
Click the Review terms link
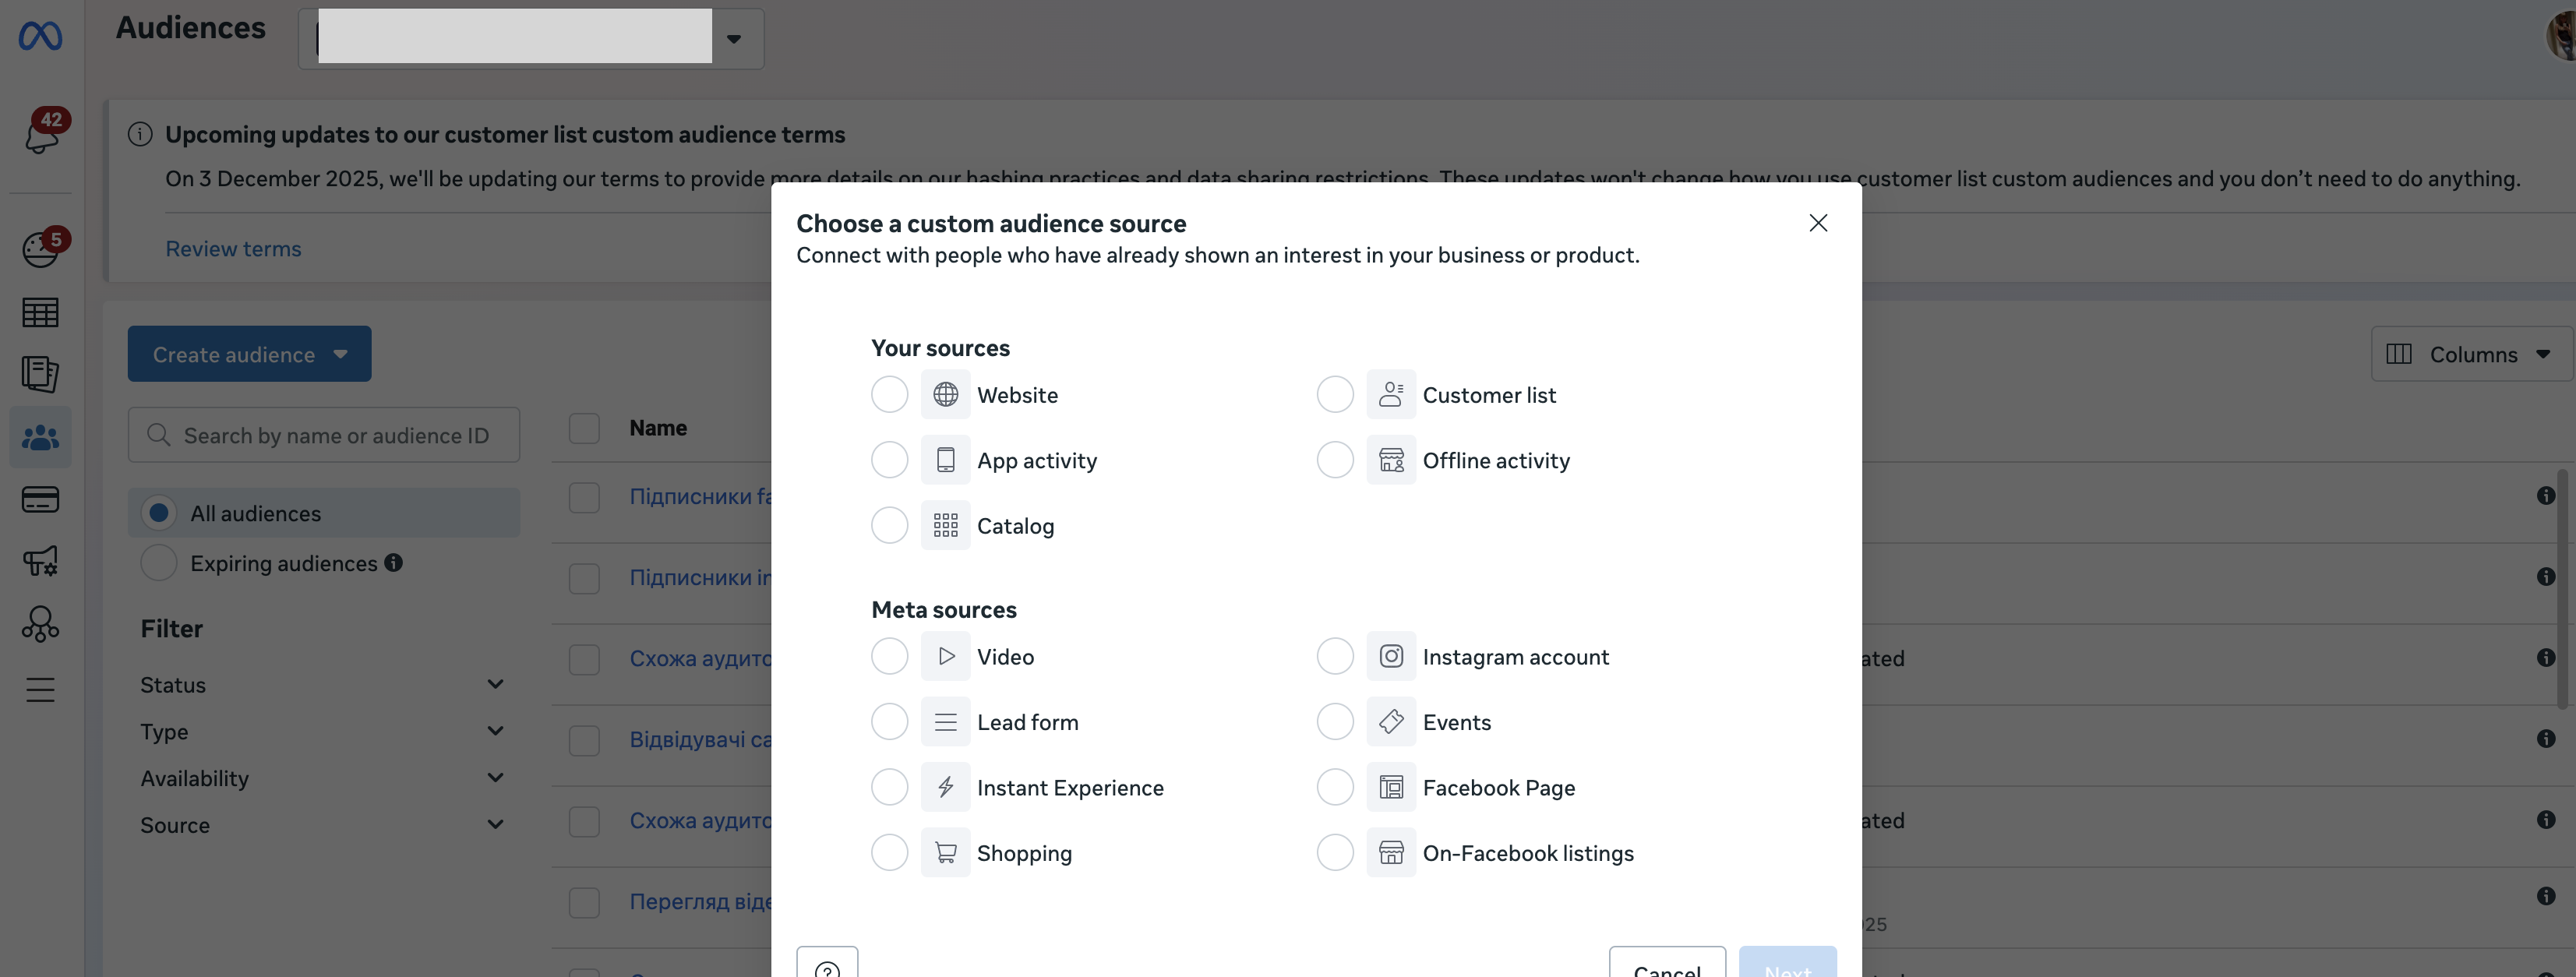233,249
